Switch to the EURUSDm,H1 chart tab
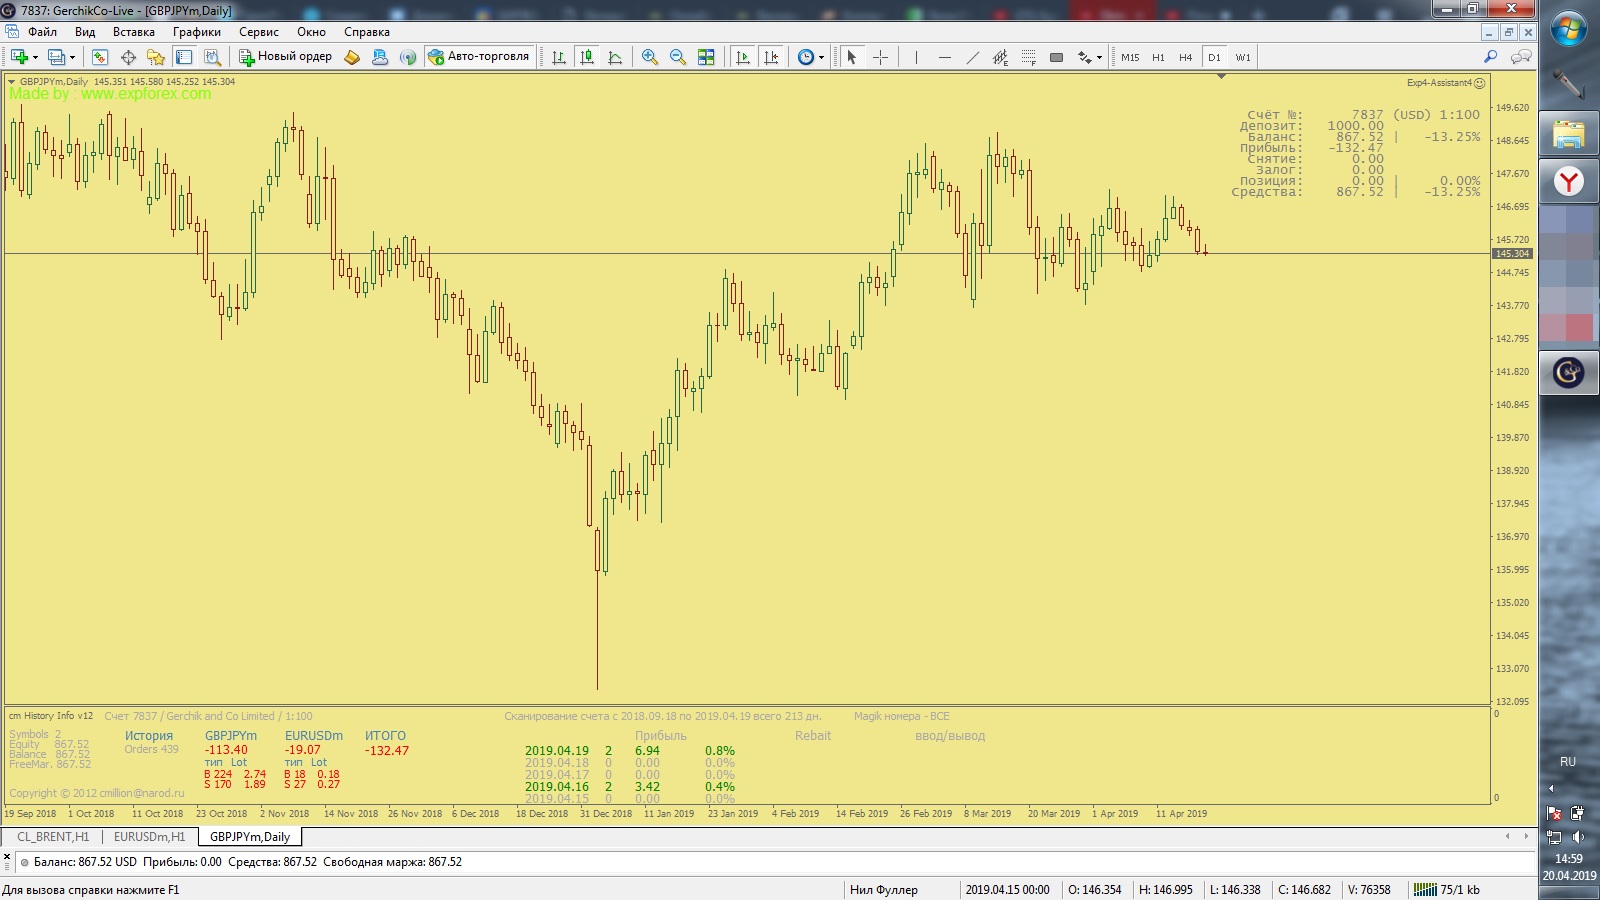This screenshot has width=1600, height=900. click(x=149, y=837)
